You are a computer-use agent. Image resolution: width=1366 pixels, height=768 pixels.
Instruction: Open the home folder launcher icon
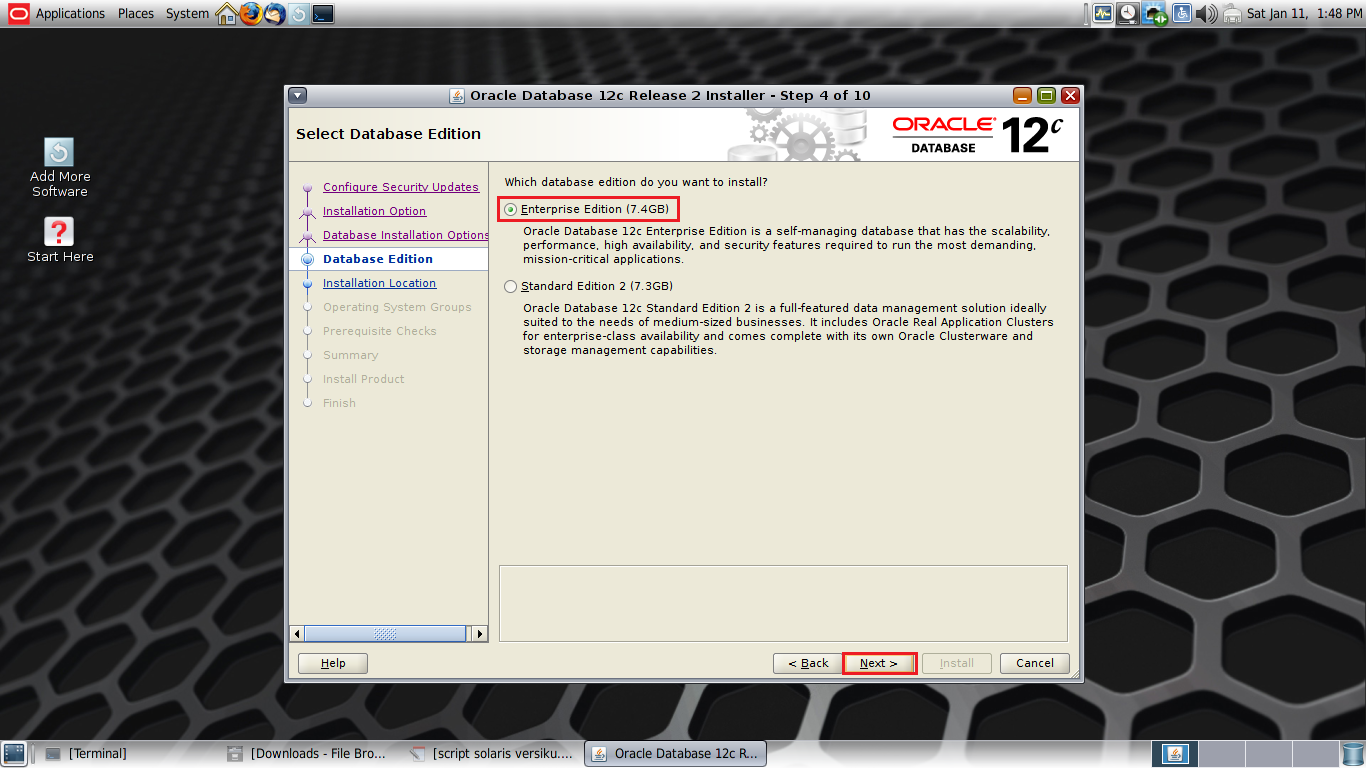click(x=227, y=13)
